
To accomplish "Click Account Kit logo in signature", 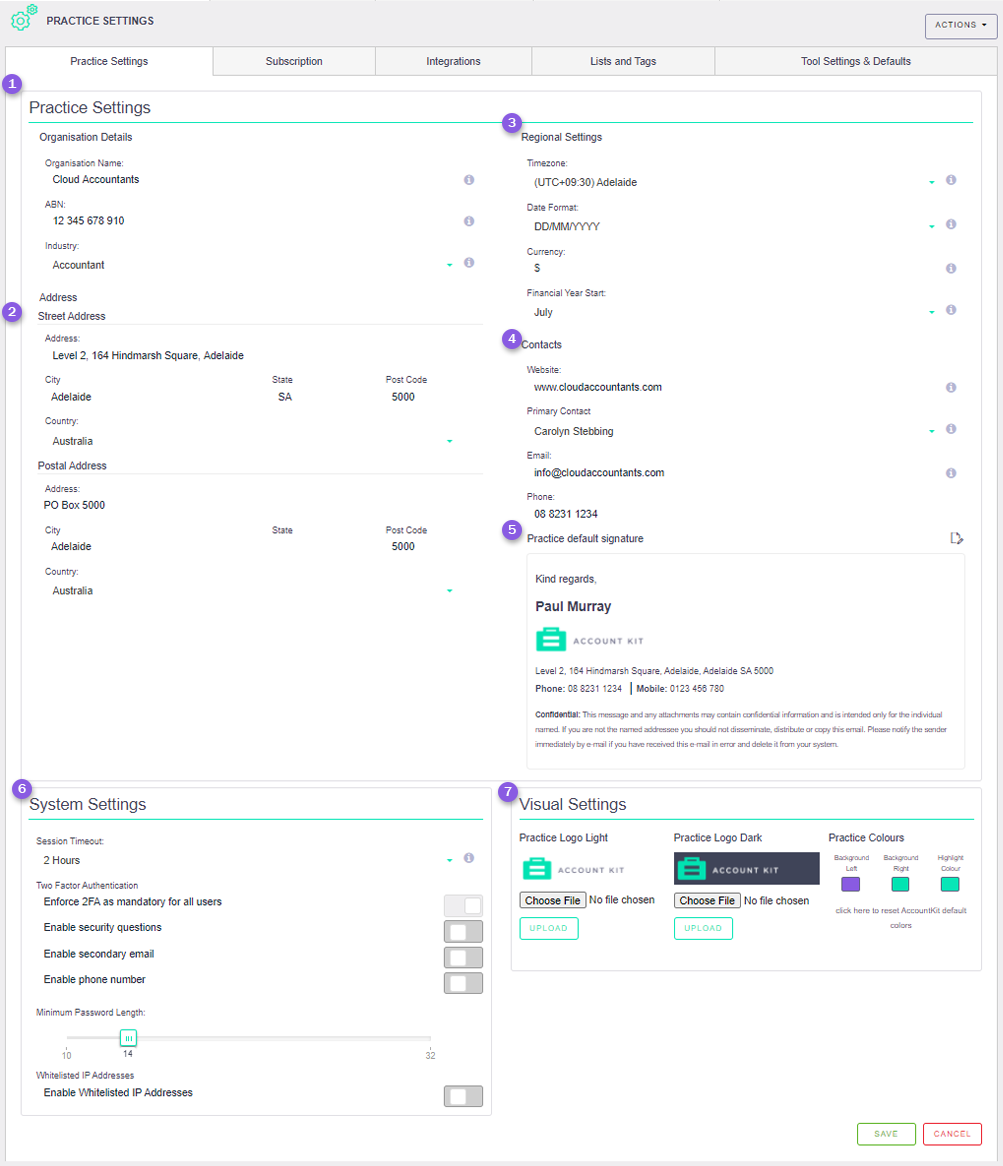I will tap(590, 640).
